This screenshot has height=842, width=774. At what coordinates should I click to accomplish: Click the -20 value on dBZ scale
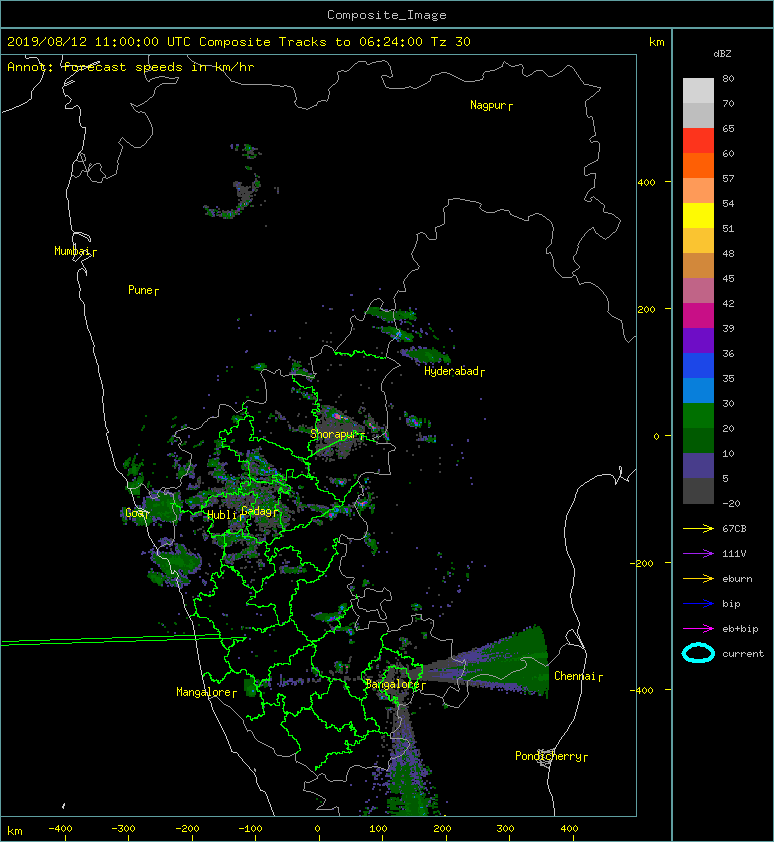(731, 504)
